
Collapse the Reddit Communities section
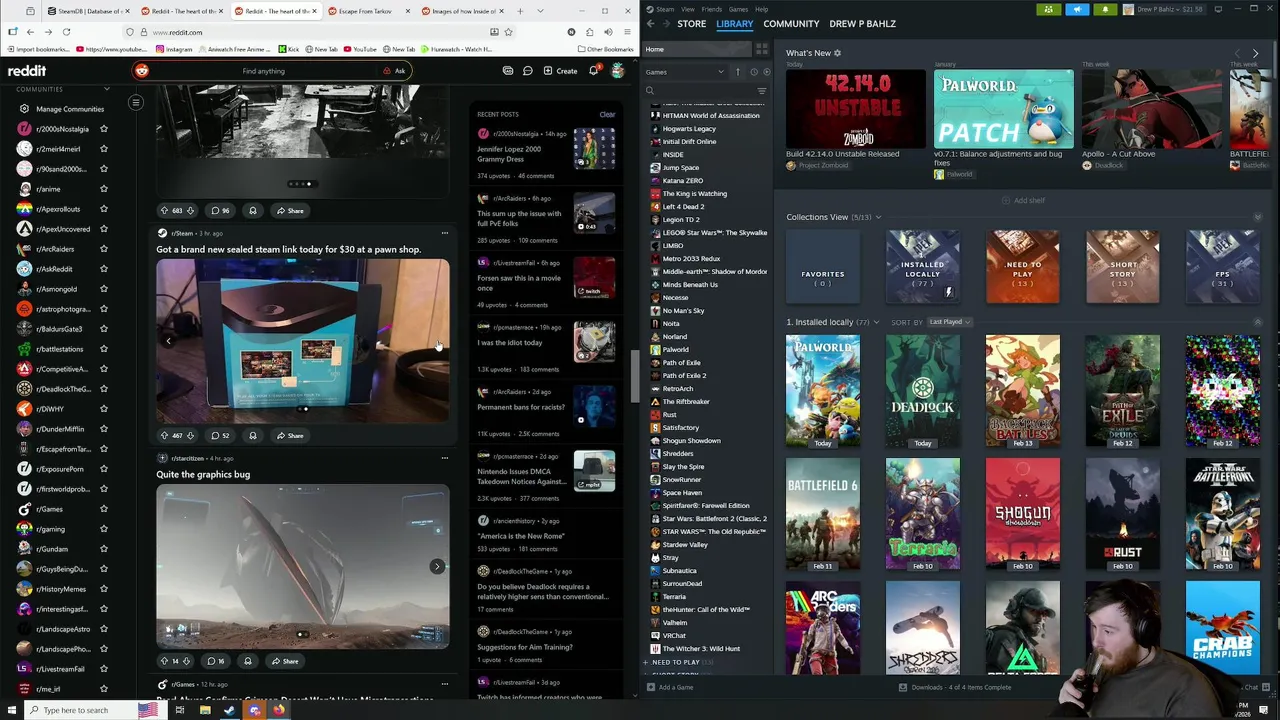[x=107, y=89]
